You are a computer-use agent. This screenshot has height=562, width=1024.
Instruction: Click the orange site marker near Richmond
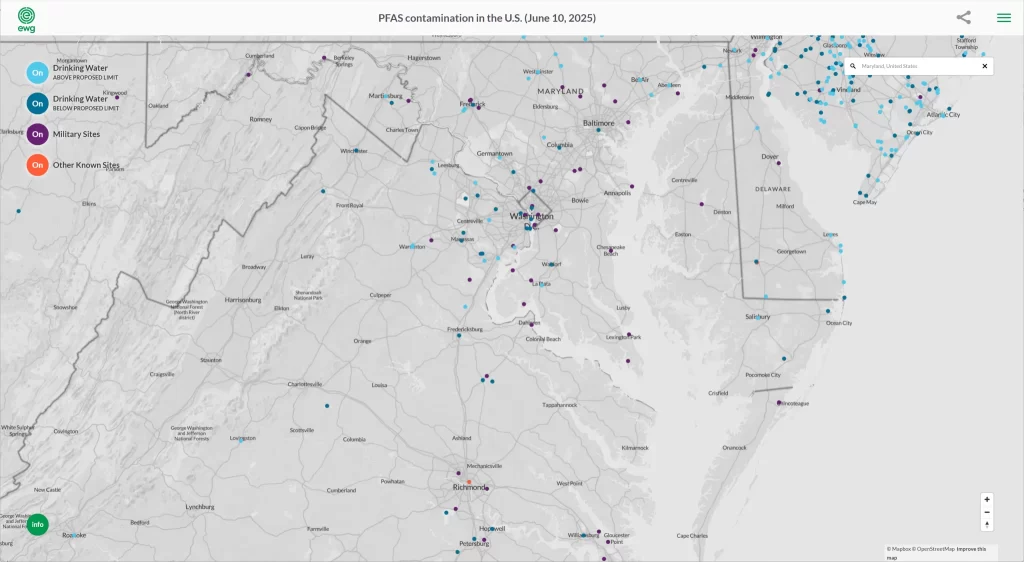point(469,482)
